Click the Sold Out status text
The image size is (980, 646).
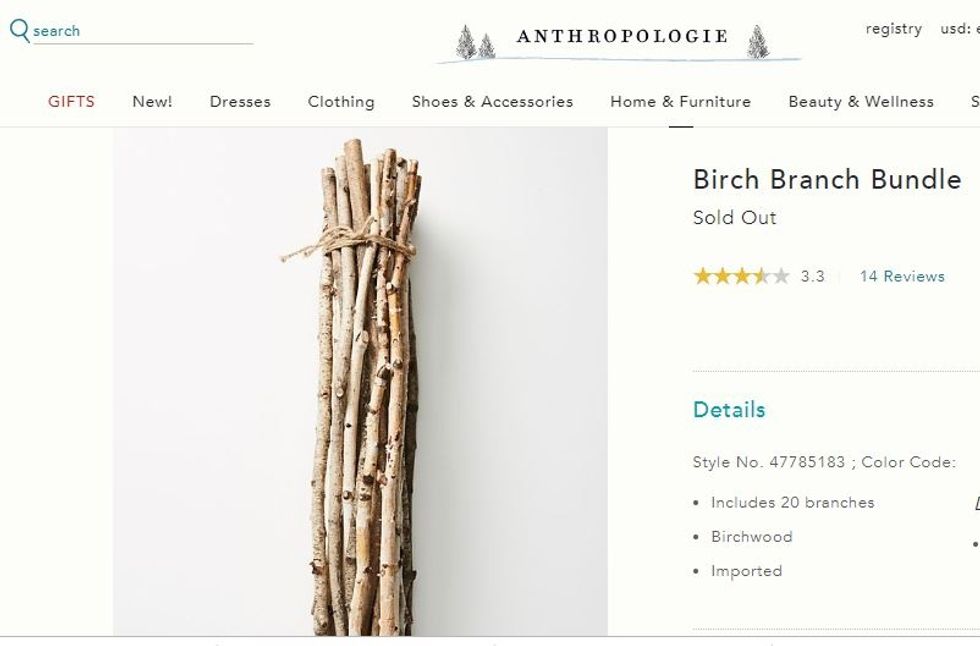[734, 218]
